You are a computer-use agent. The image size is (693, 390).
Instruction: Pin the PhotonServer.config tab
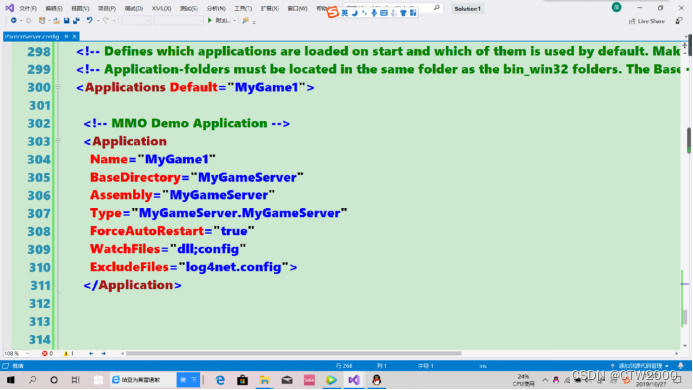(x=66, y=36)
